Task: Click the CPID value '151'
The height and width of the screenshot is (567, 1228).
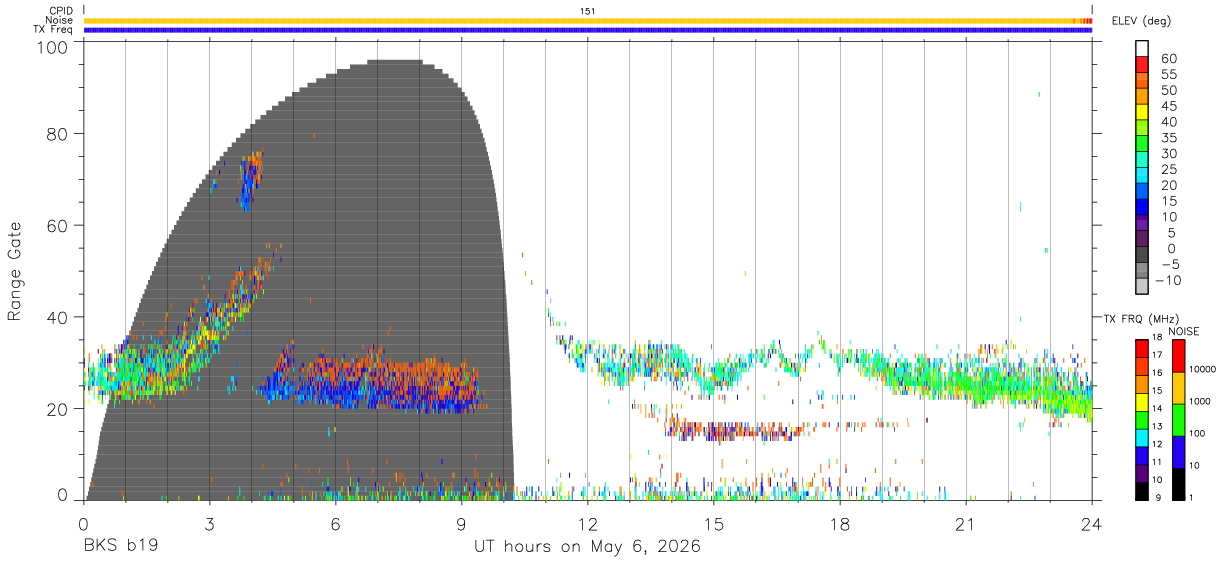Action: pos(588,11)
